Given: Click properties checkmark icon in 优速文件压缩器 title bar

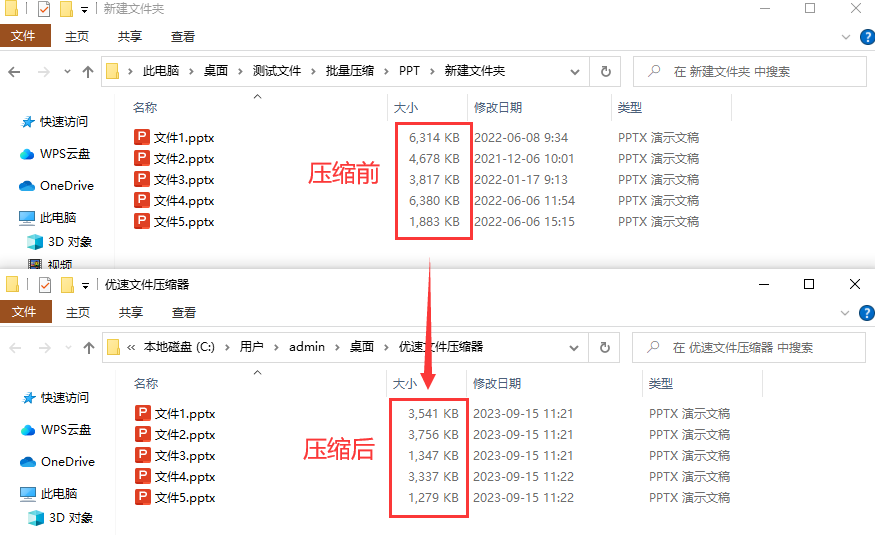Looking at the screenshot, I should coord(45,285).
